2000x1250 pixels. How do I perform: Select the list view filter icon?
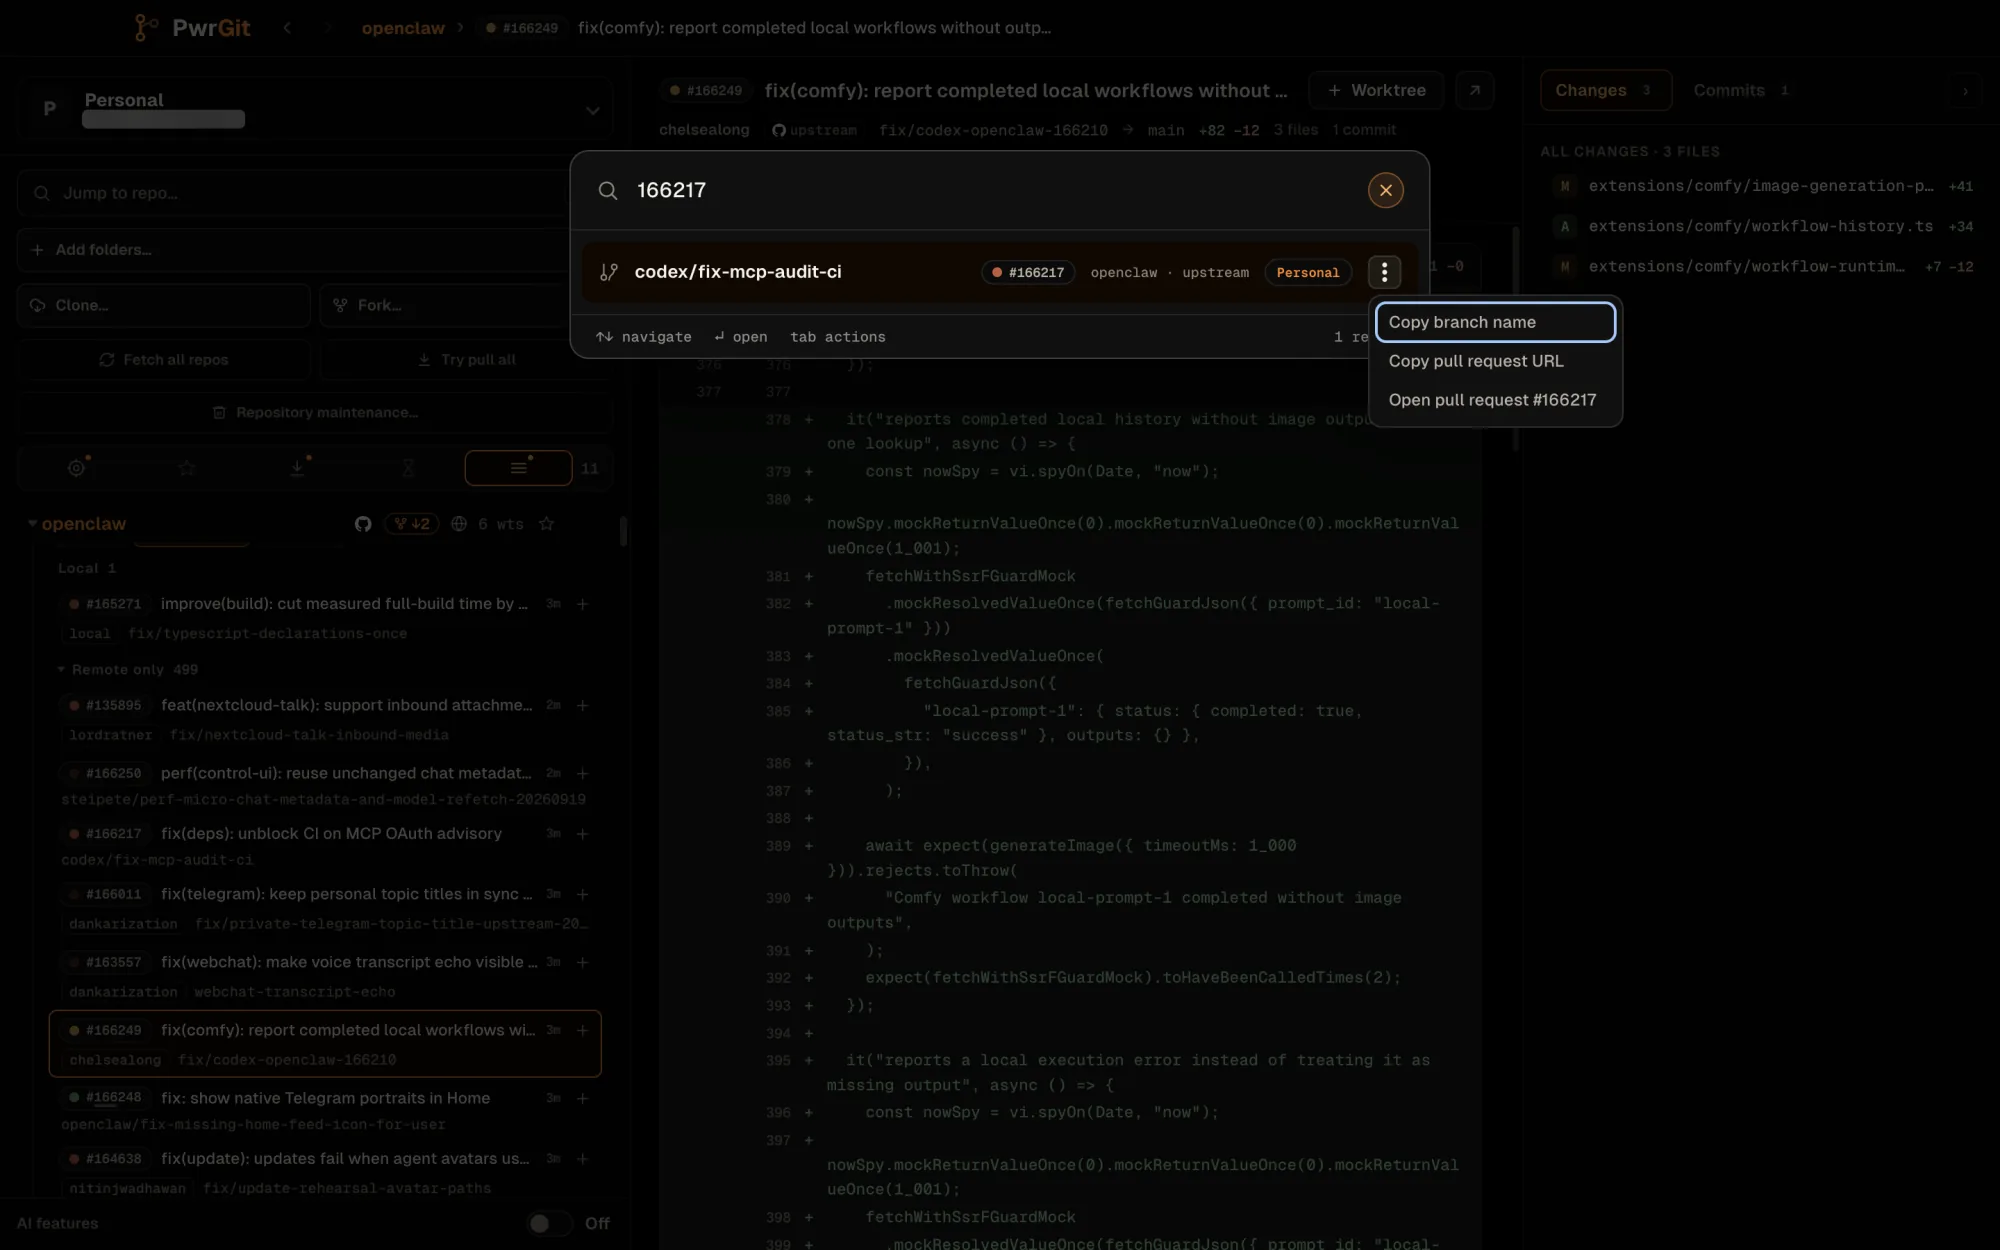point(518,467)
